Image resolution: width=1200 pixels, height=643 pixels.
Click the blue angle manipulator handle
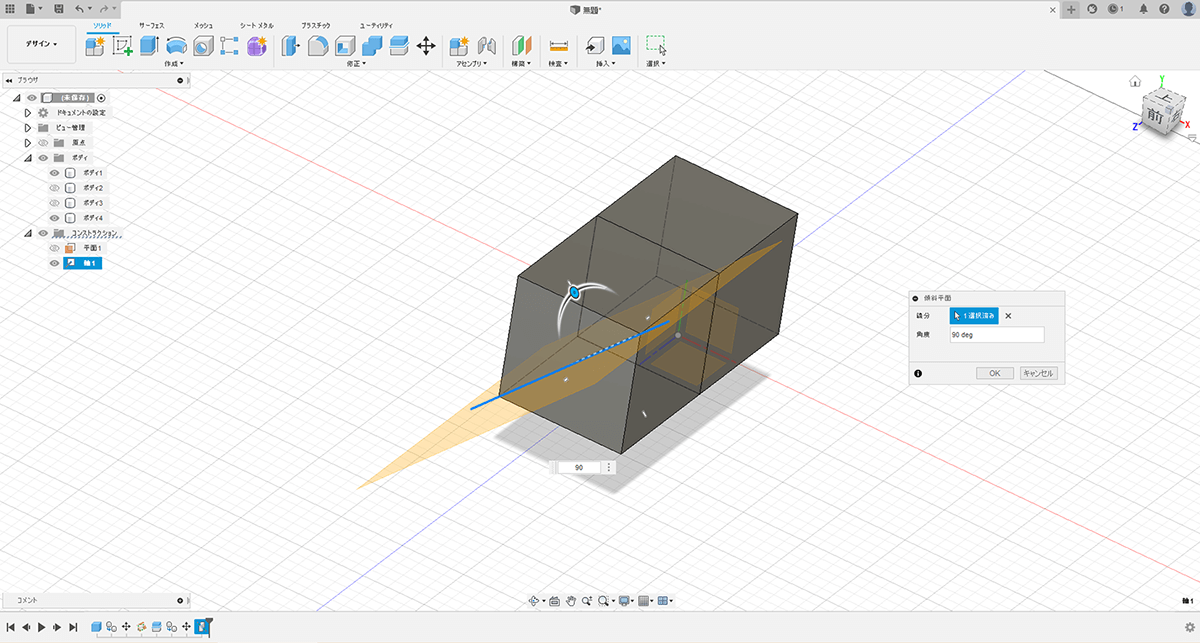coord(575,293)
